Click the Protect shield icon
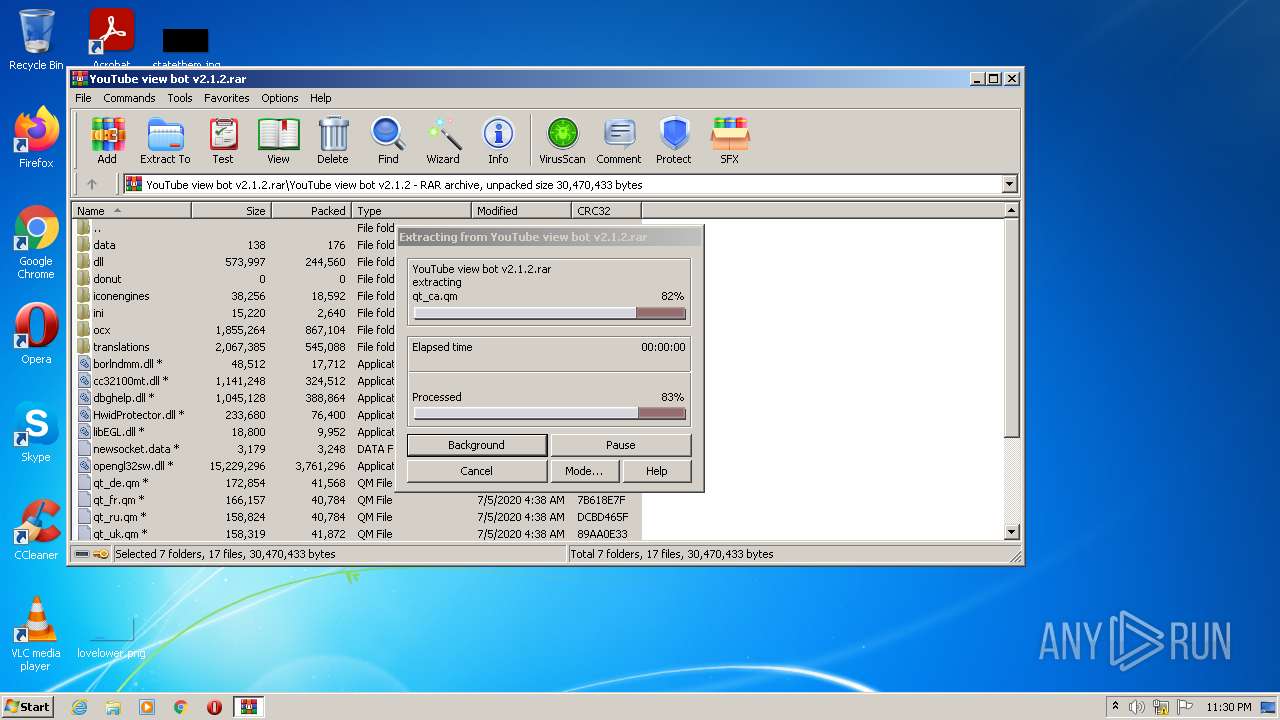Image resolution: width=1280 pixels, height=720 pixels. pos(674,140)
